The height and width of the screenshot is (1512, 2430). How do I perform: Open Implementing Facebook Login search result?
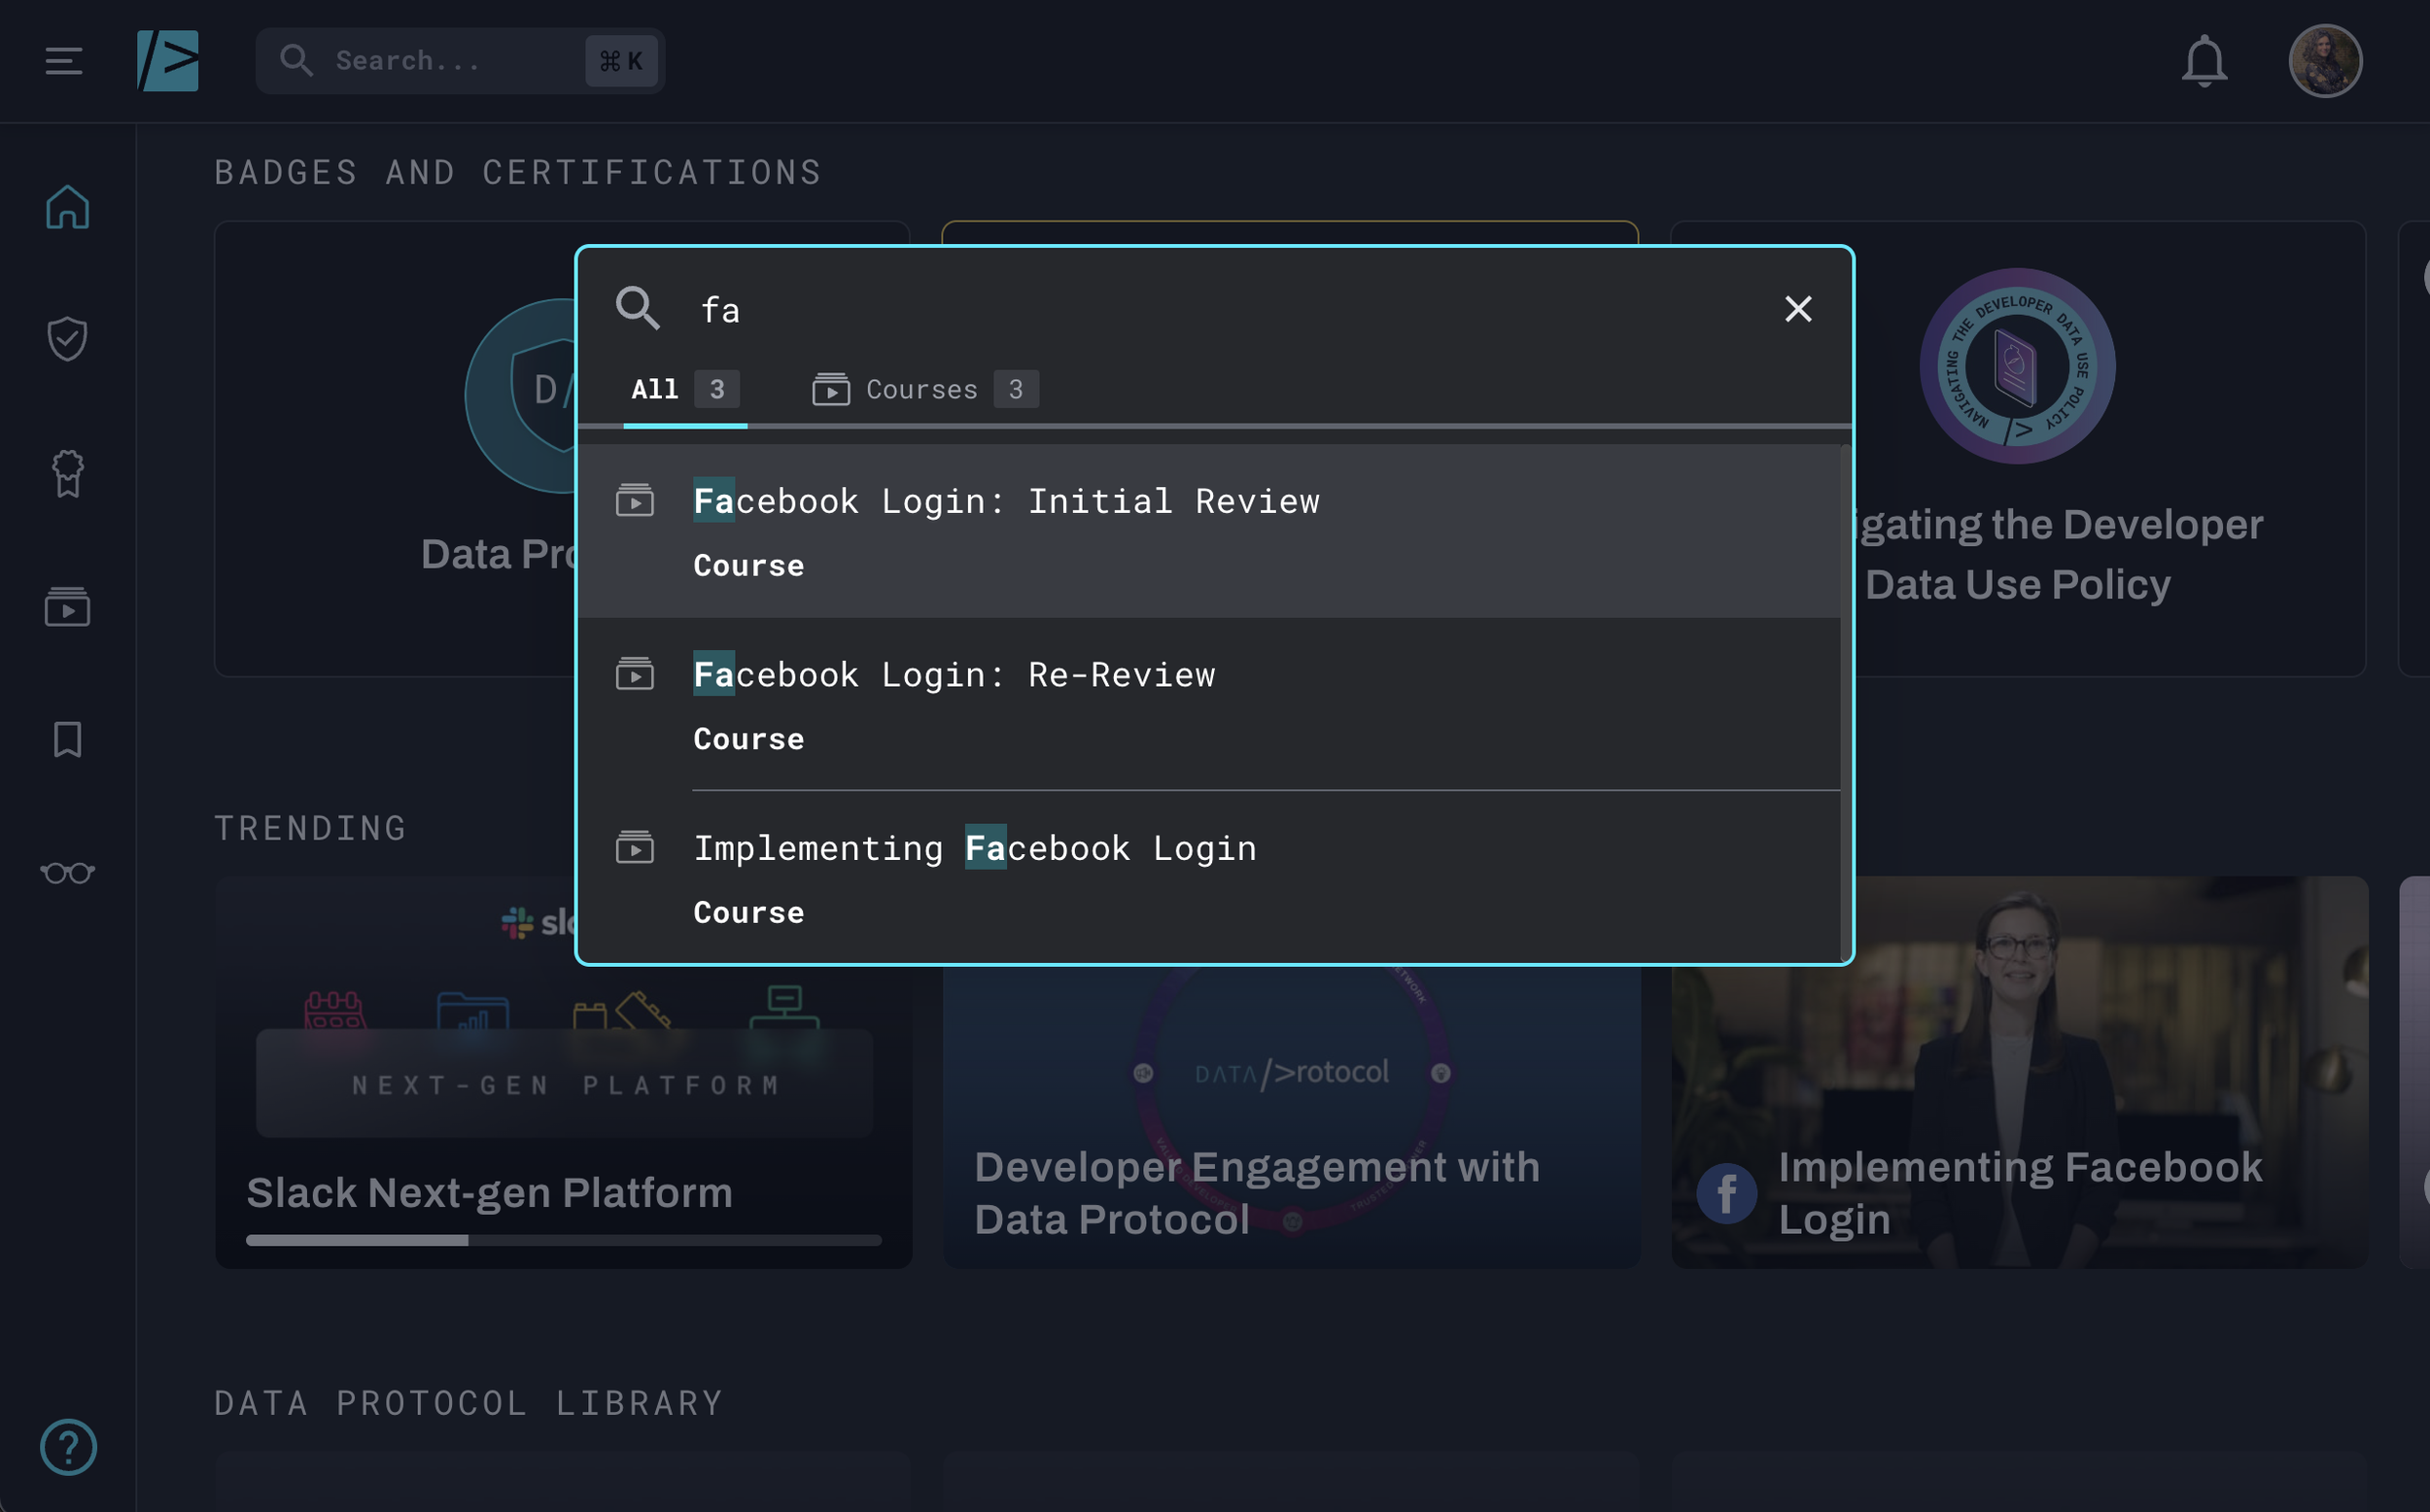[x=975, y=848]
